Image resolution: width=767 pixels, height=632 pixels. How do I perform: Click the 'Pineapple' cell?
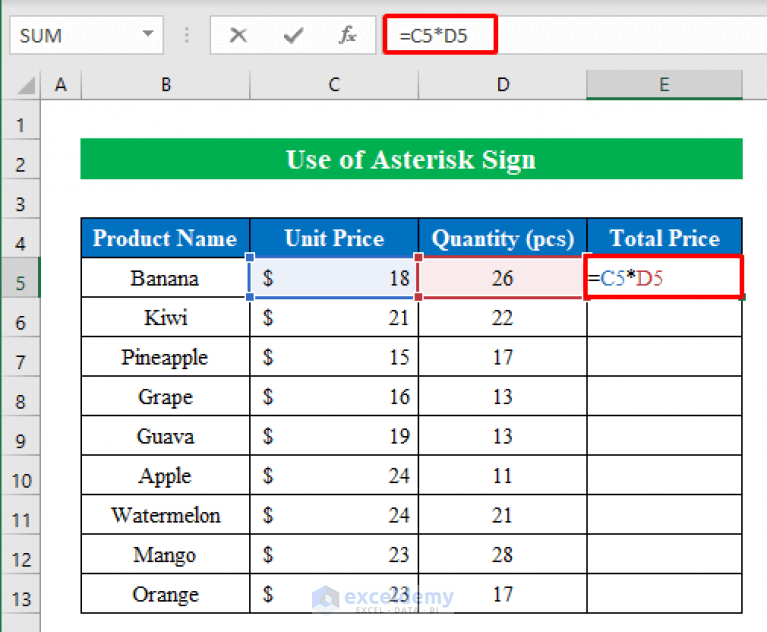pos(165,357)
